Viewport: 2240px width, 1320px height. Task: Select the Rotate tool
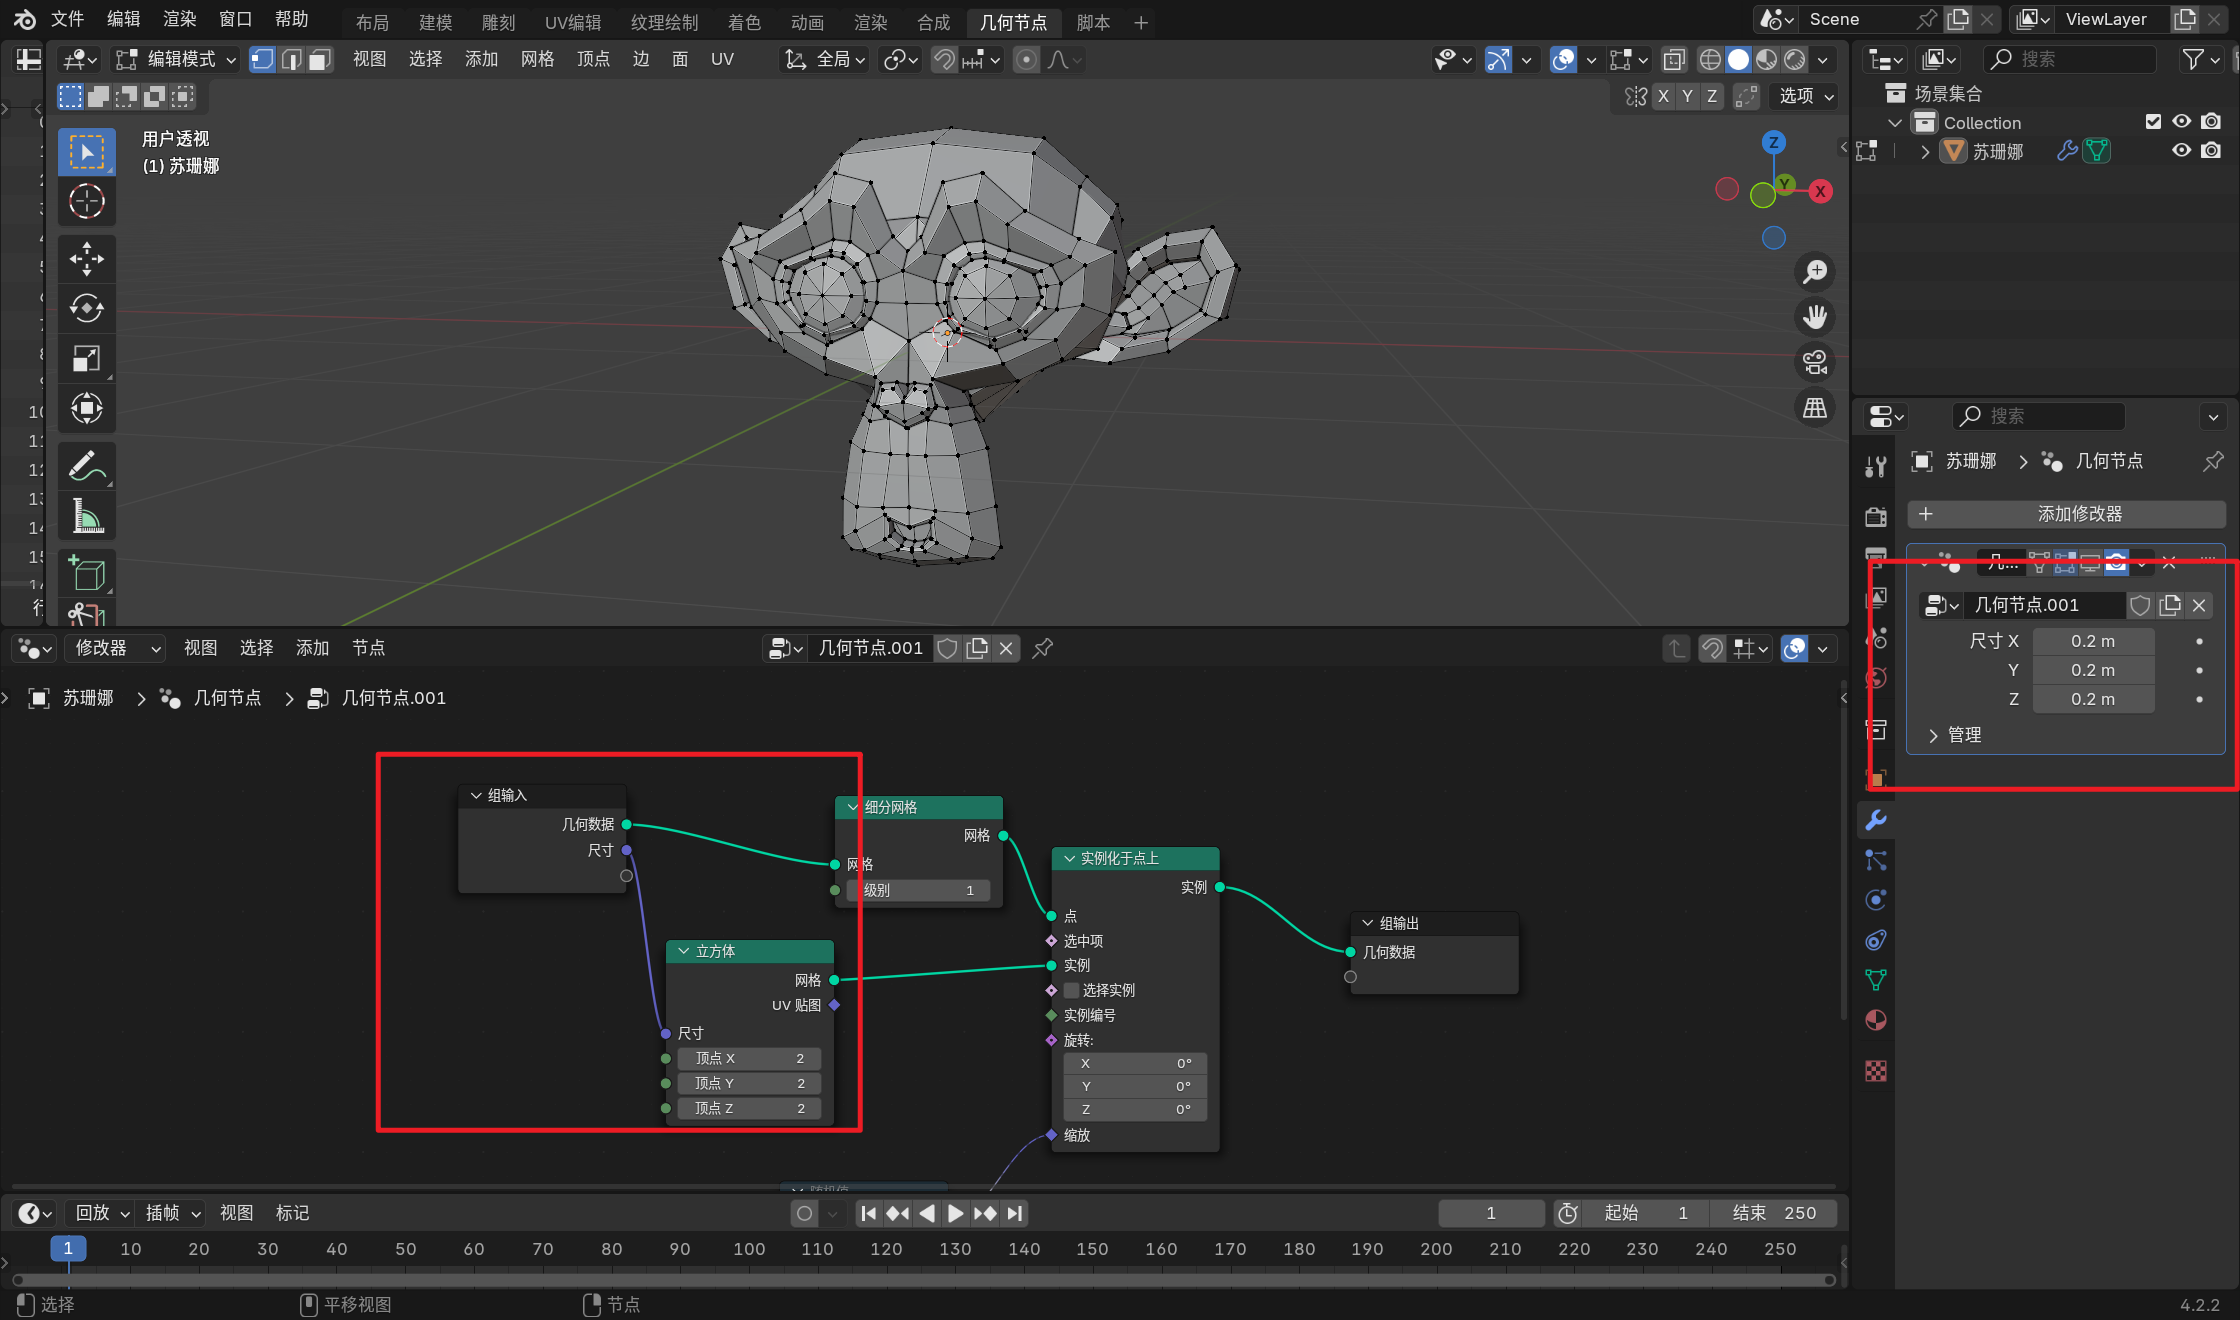tap(87, 308)
